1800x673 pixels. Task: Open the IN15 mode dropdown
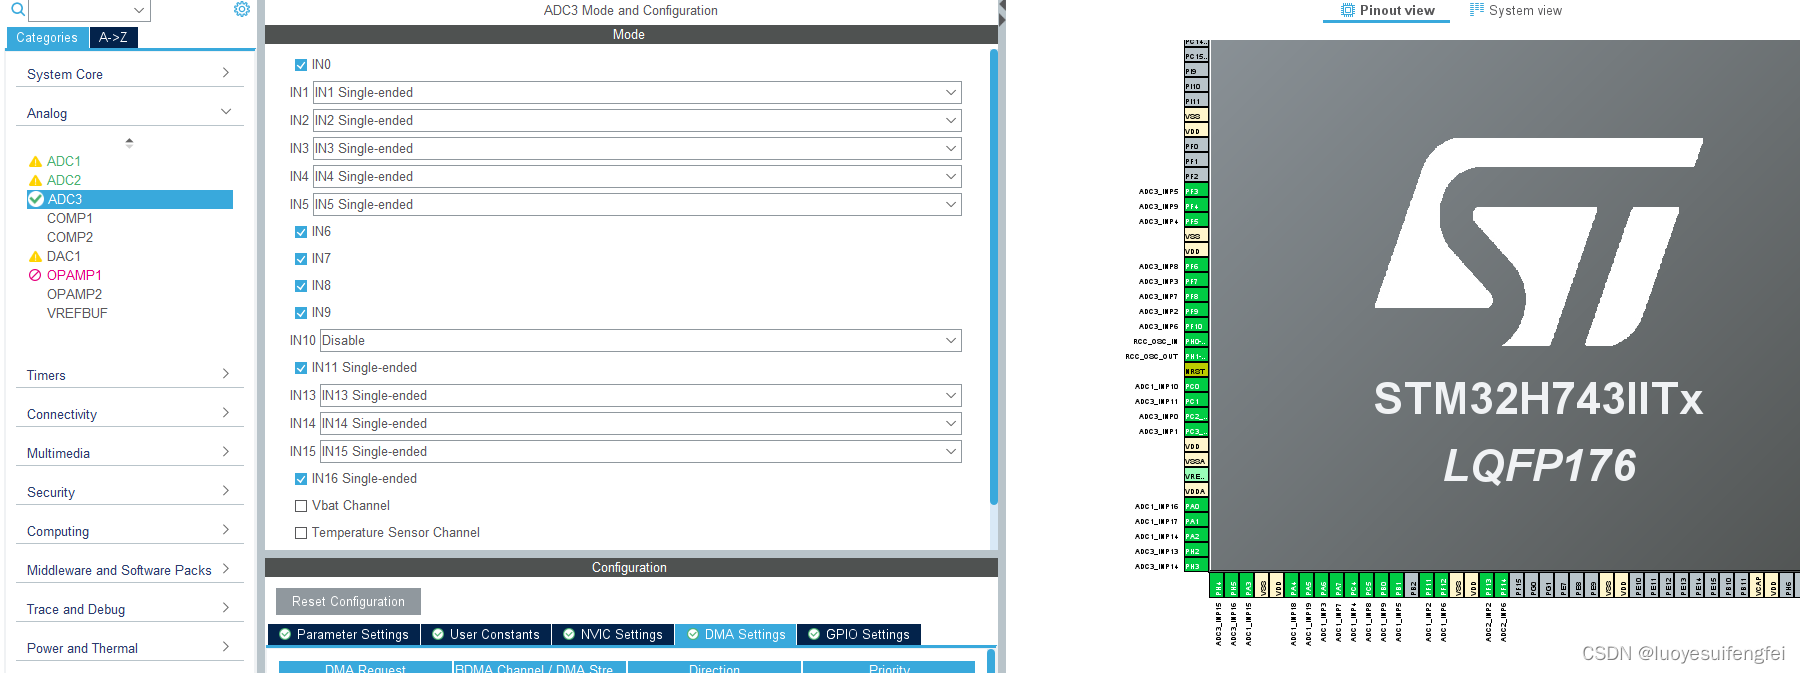click(x=640, y=451)
